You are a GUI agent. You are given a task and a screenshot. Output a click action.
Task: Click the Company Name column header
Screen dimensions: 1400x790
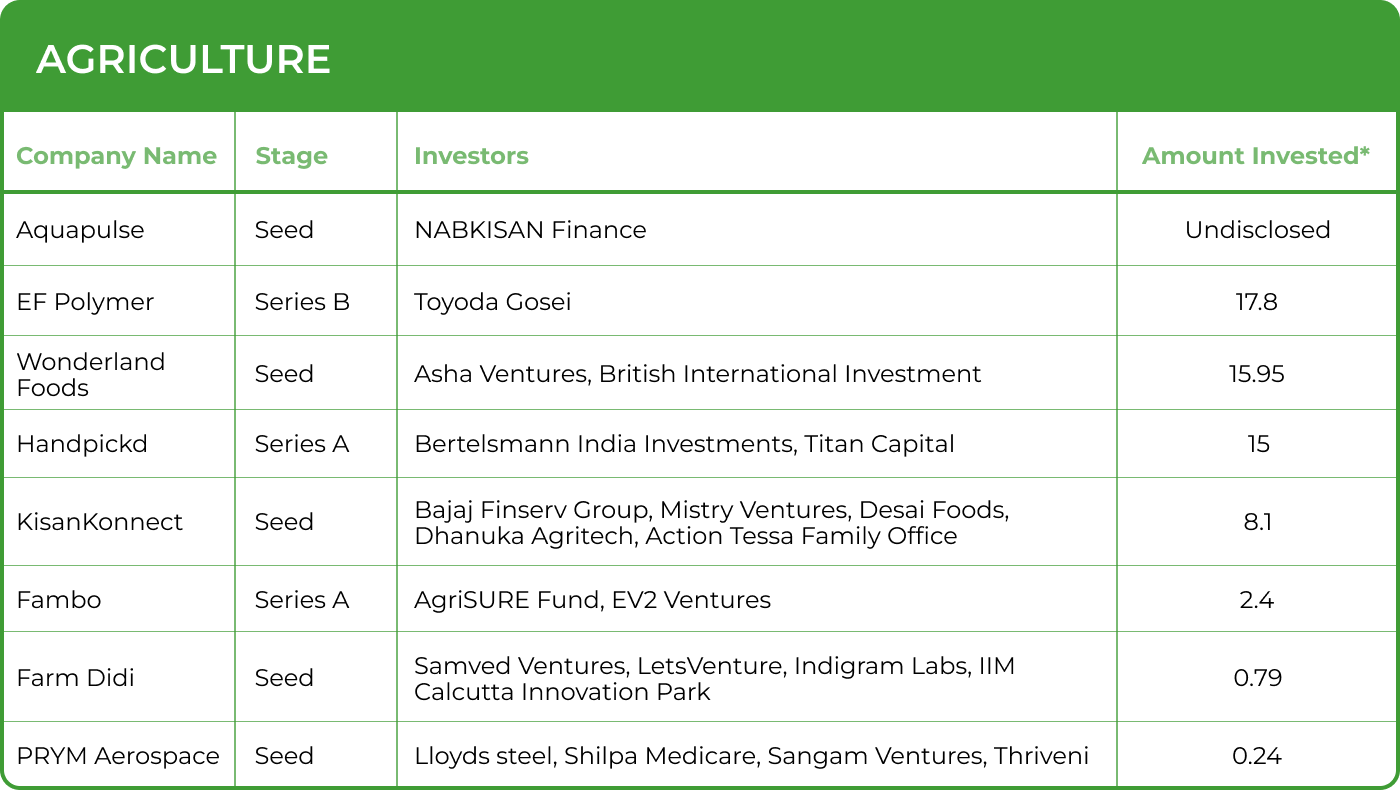coord(116,156)
